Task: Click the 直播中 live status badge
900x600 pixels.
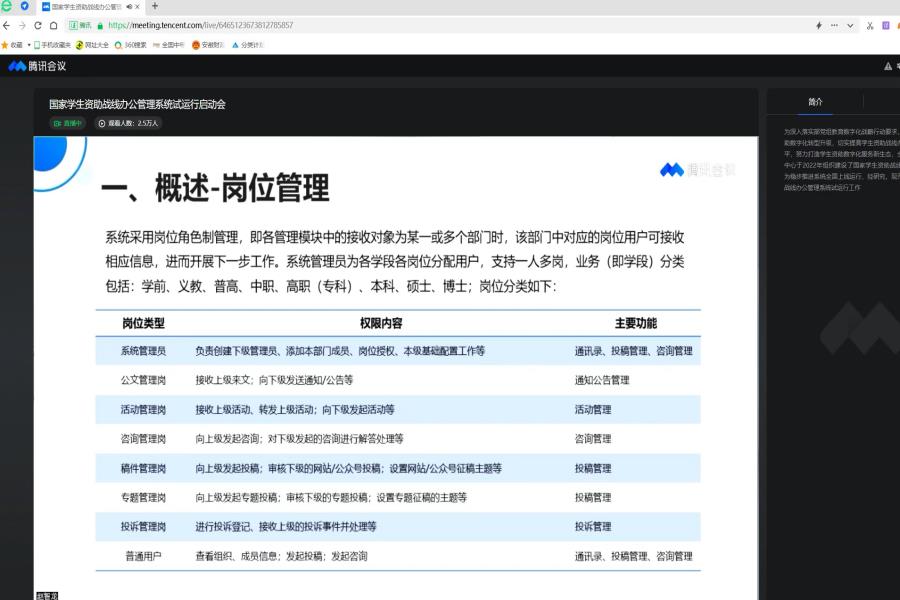Action: [69, 123]
